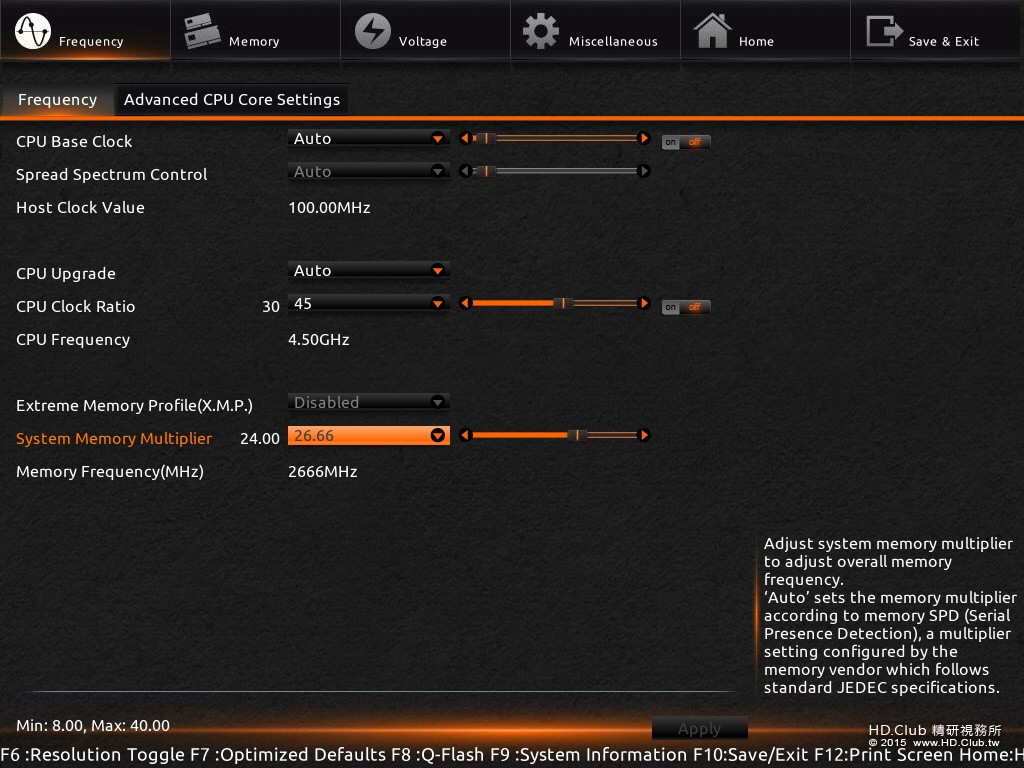Open the Advanced CPU Core Settings tab
This screenshot has width=1024, height=768.
pyautogui.click(x=232, y=99)
